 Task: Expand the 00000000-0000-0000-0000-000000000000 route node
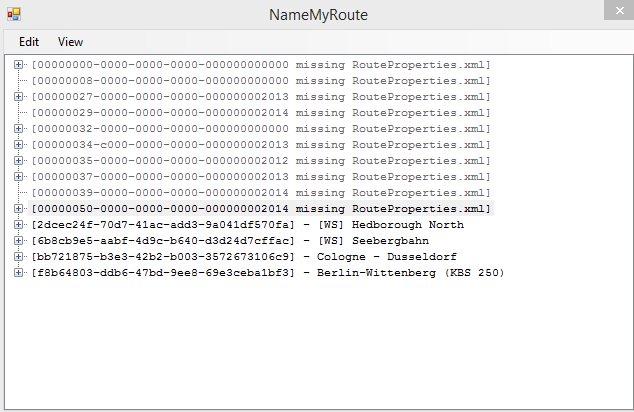click(x=20, y=65)
